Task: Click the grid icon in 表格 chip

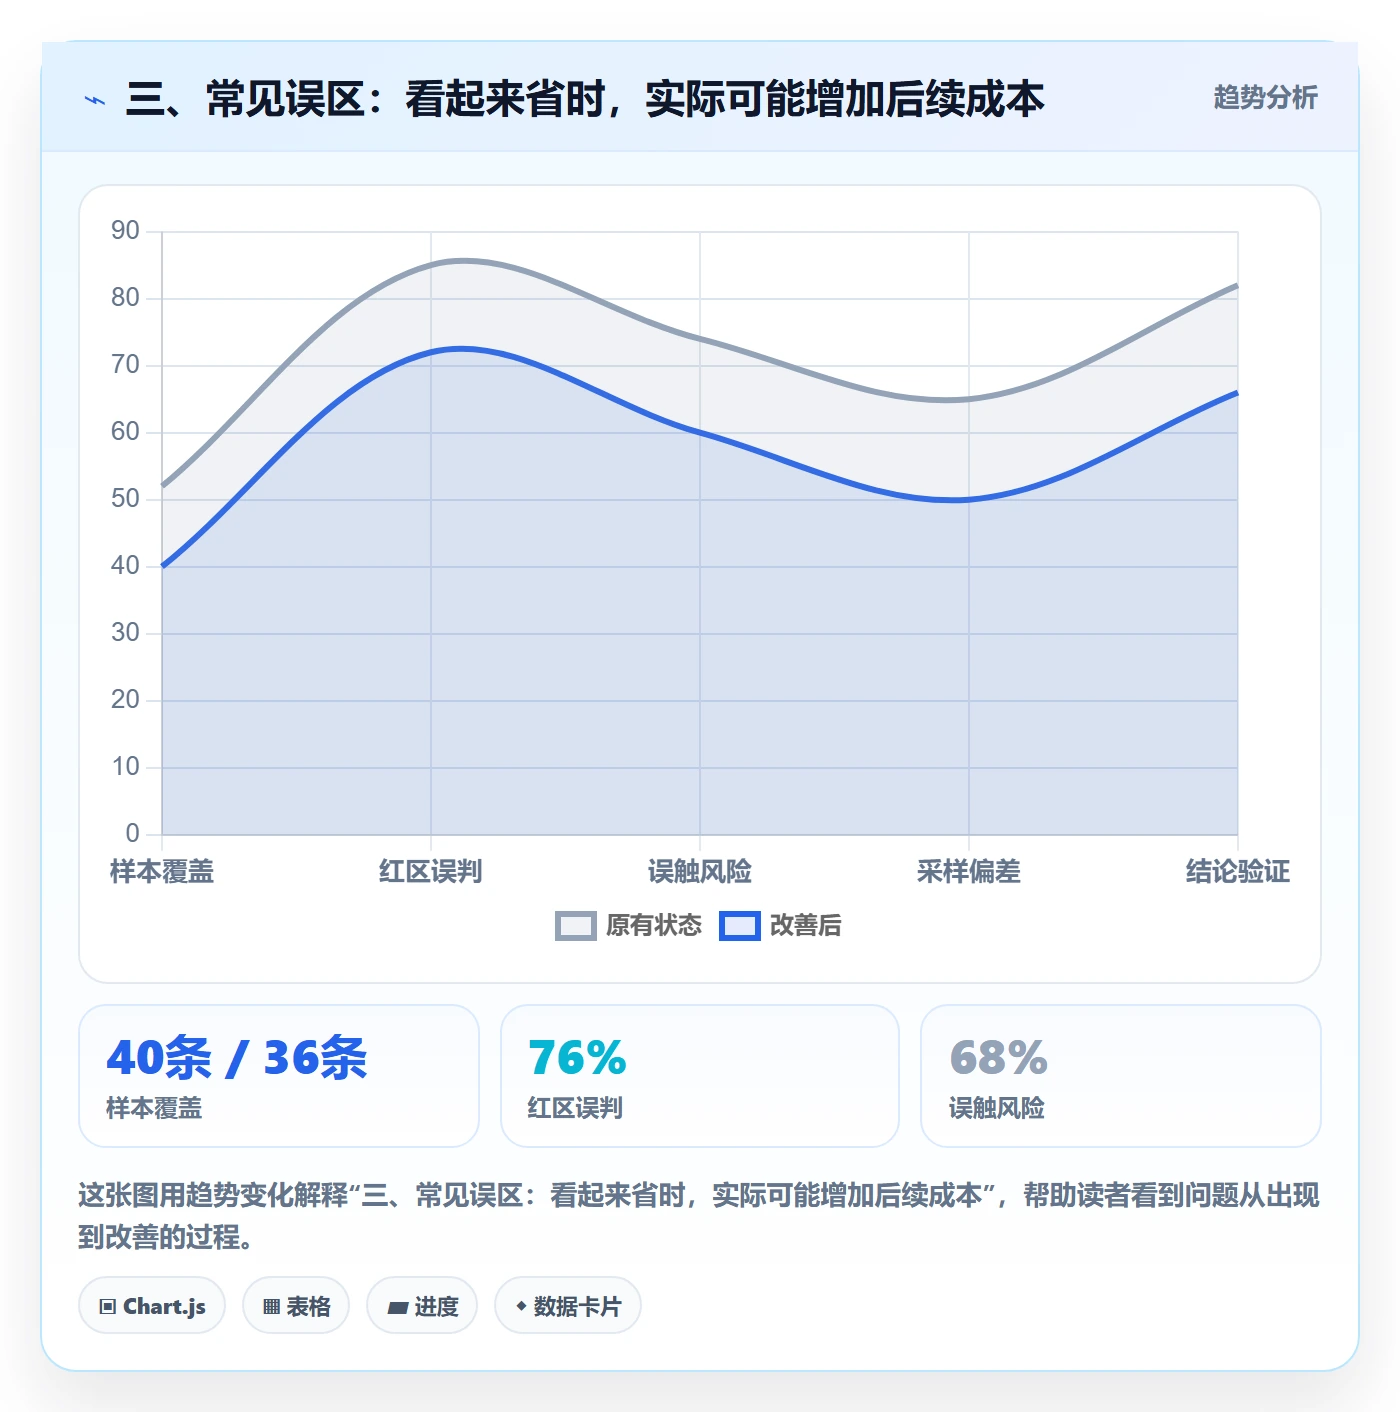Action: click(271, 1306)
